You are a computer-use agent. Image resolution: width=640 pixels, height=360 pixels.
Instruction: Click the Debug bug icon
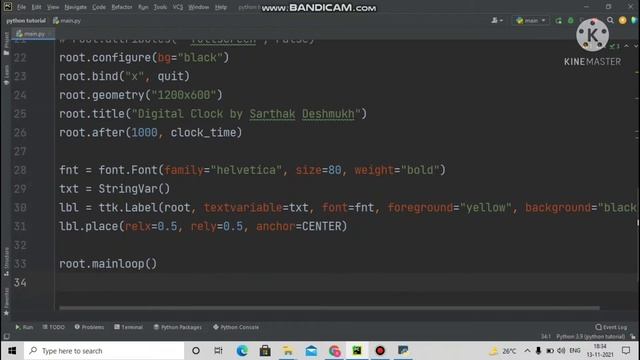coord(571,20)
